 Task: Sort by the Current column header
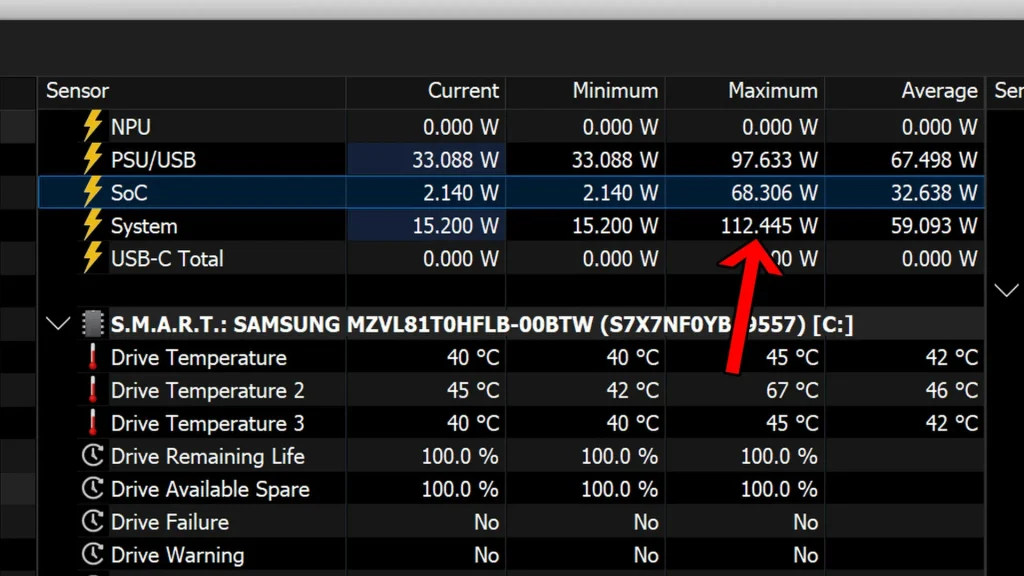pyautogui.click(x=426, y=91)
